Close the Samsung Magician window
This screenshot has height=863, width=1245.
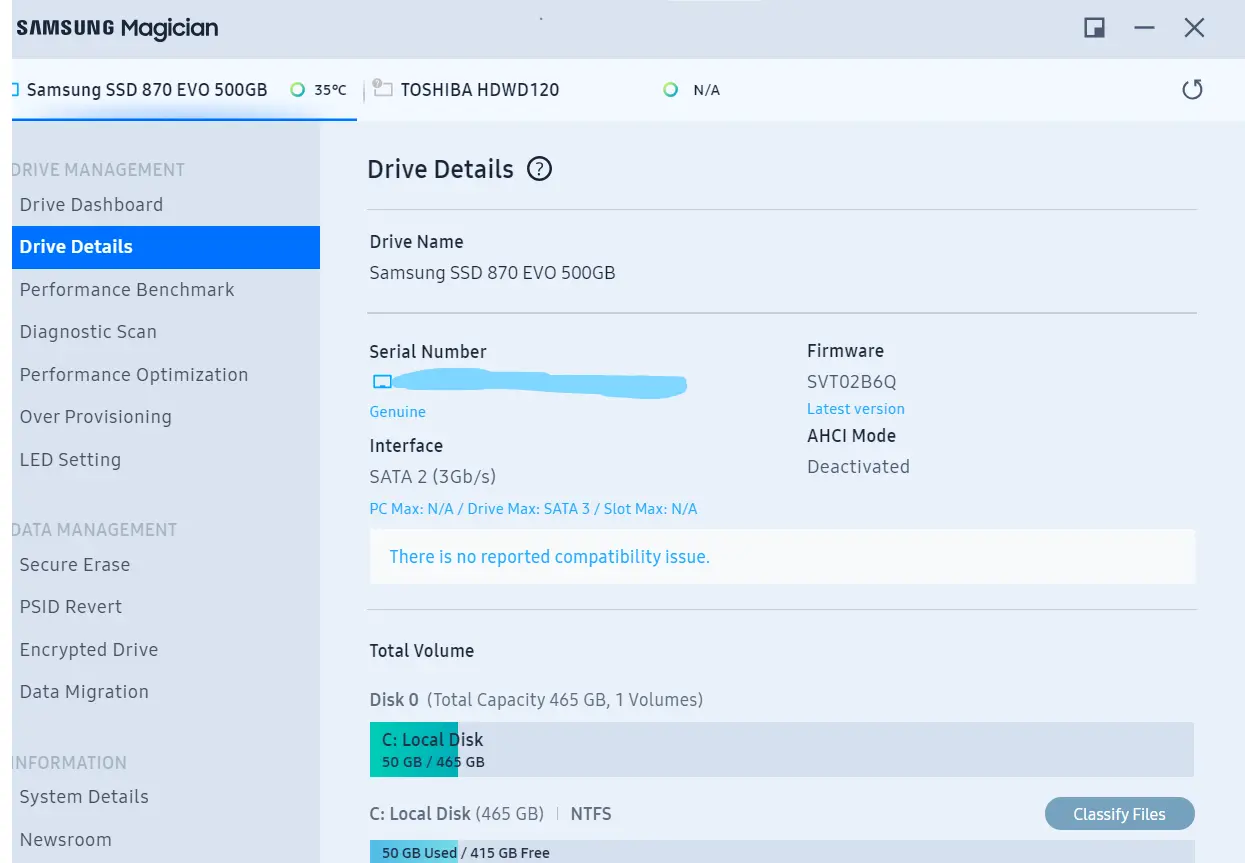pyautogui.click(x=1194, y=28)
